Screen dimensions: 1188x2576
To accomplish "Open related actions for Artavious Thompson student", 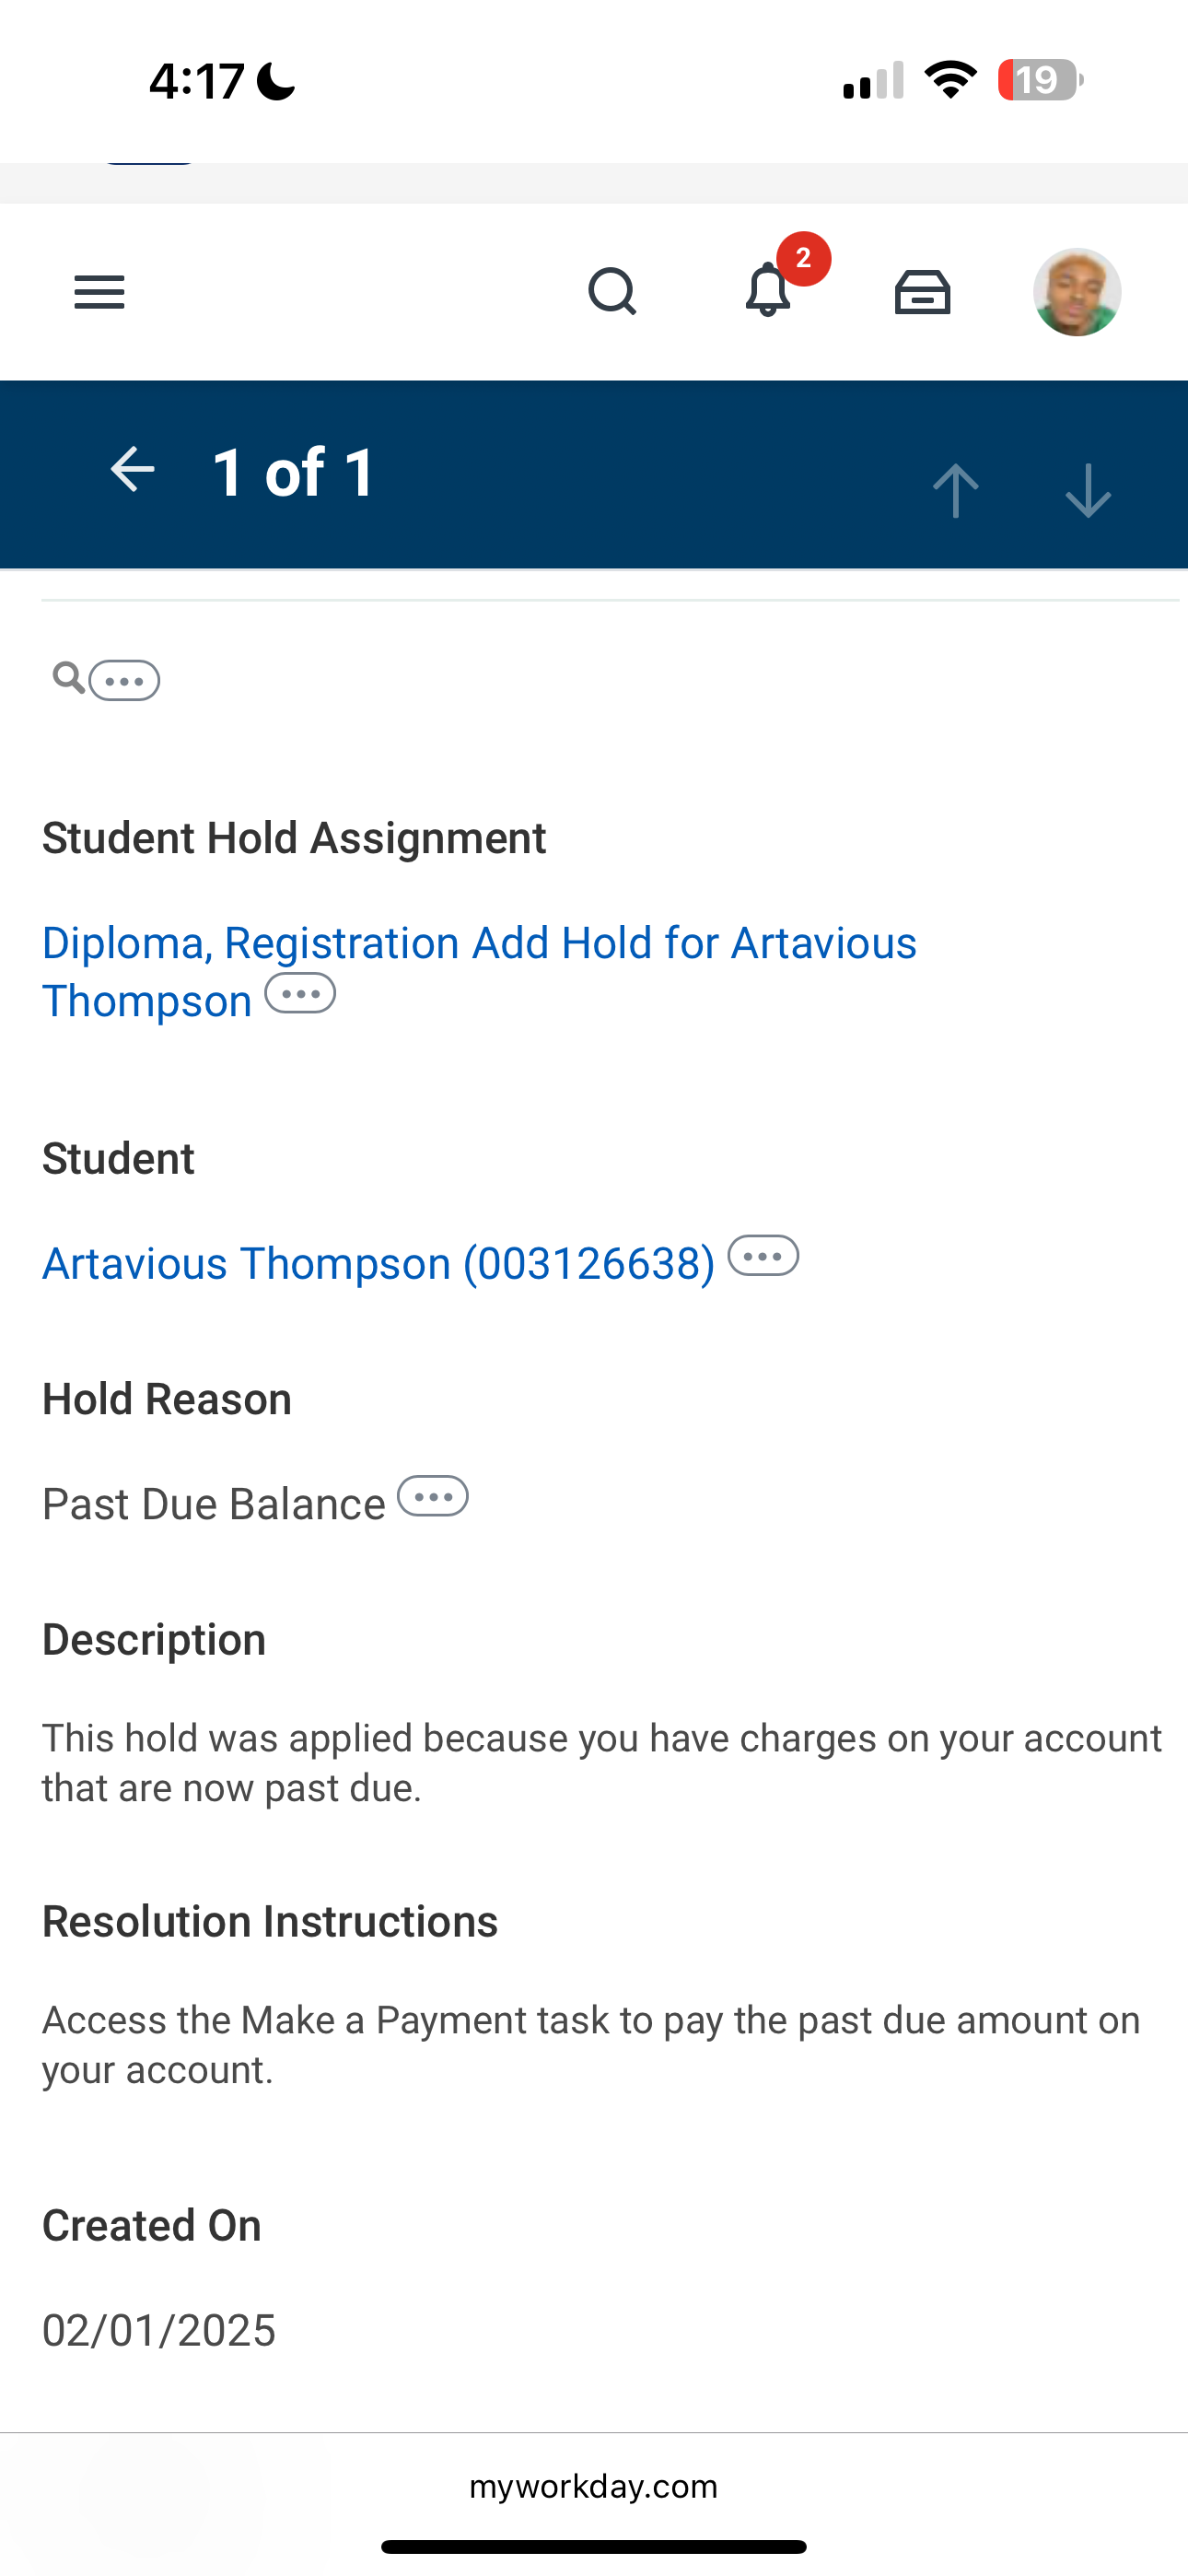I will (x=763, y=1256).
